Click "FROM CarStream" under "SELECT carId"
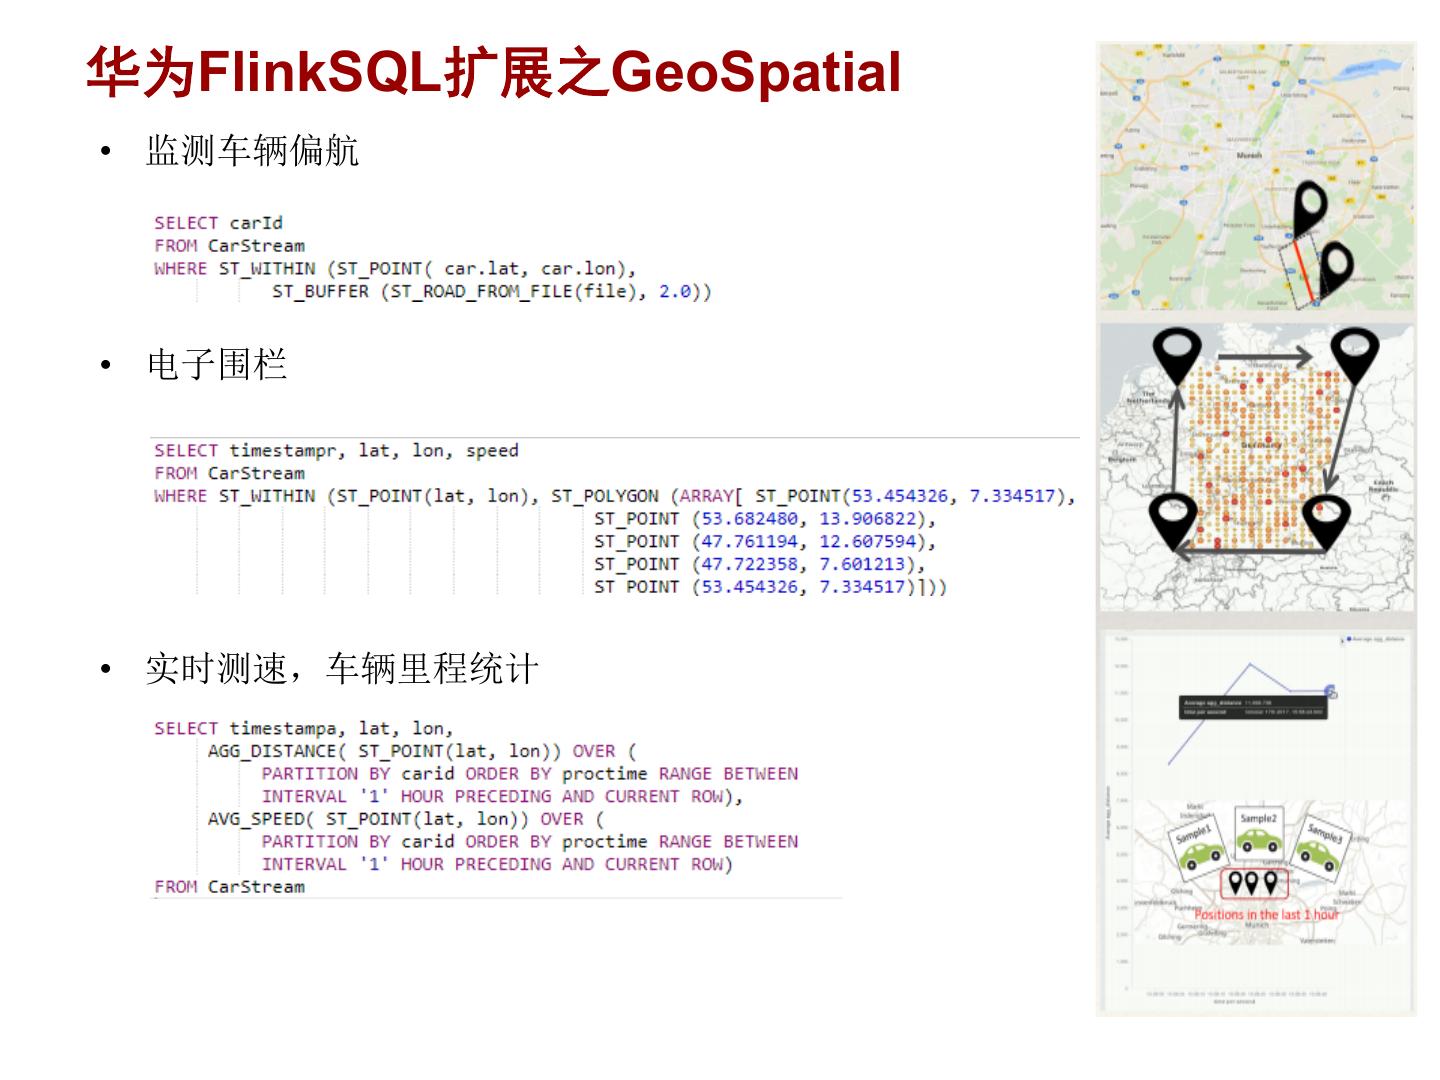 pos(229,246)
